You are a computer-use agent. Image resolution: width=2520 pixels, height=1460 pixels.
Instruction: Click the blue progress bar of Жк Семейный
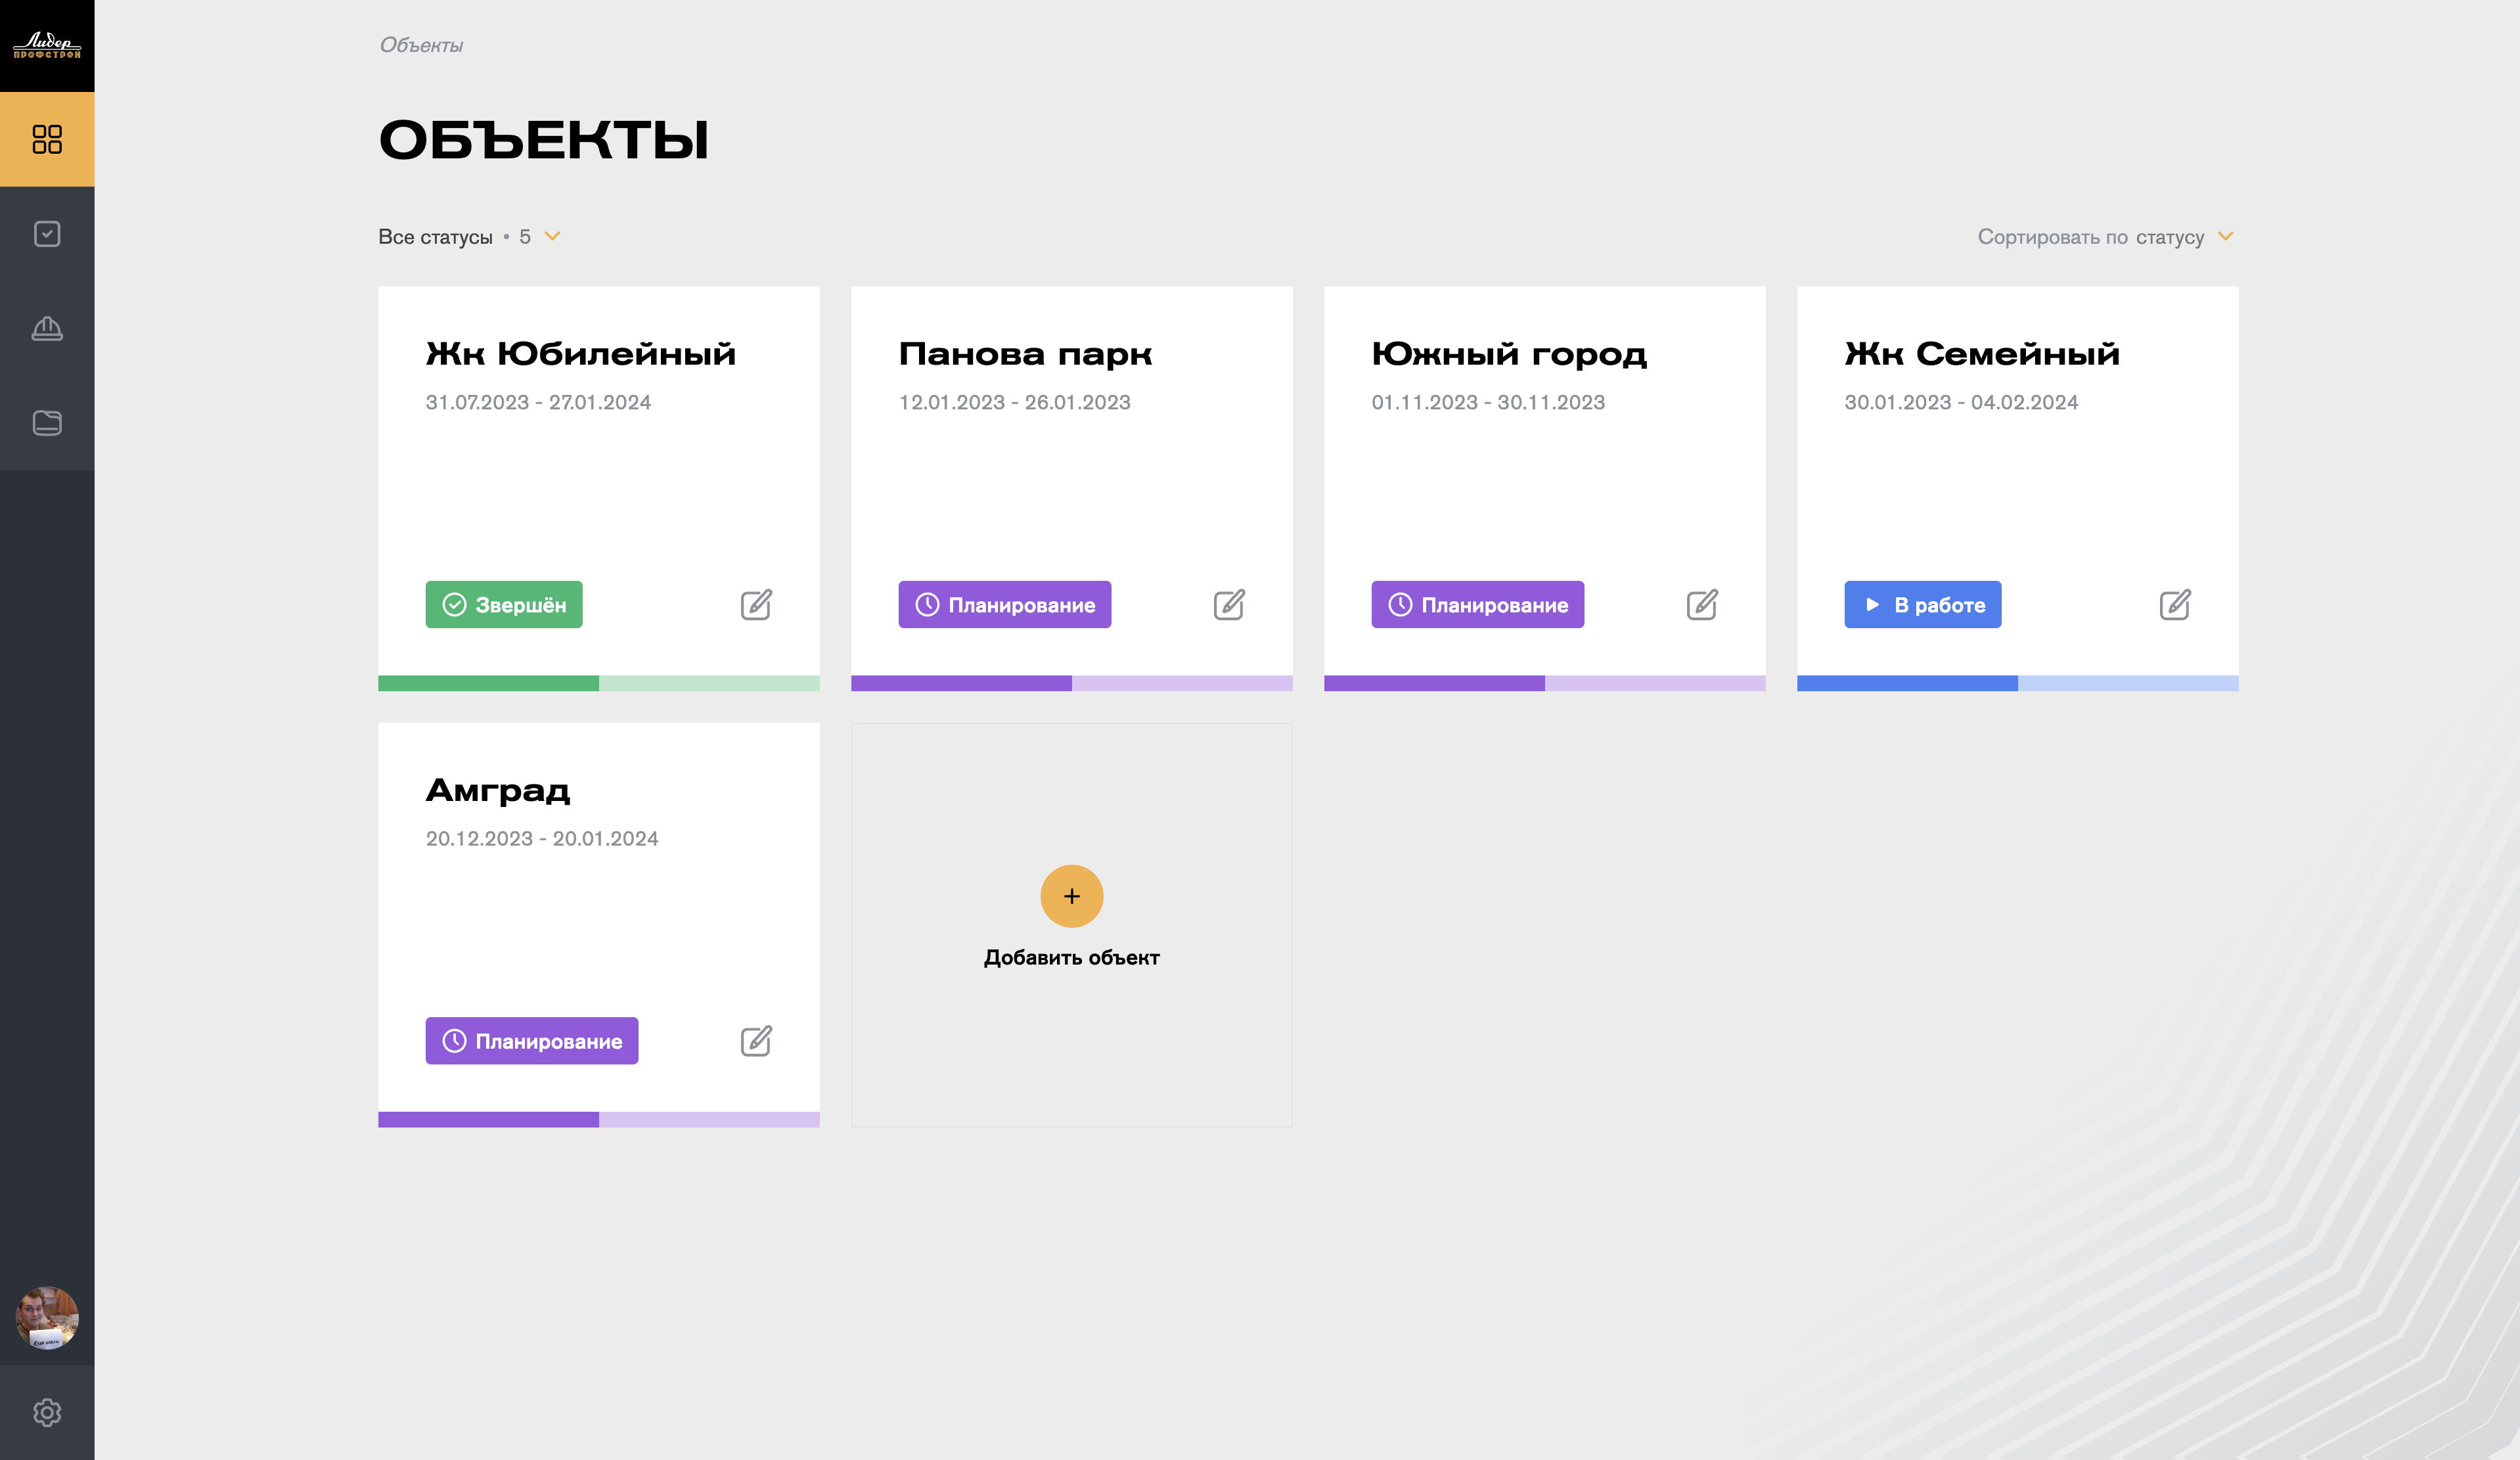(2018, 683)
